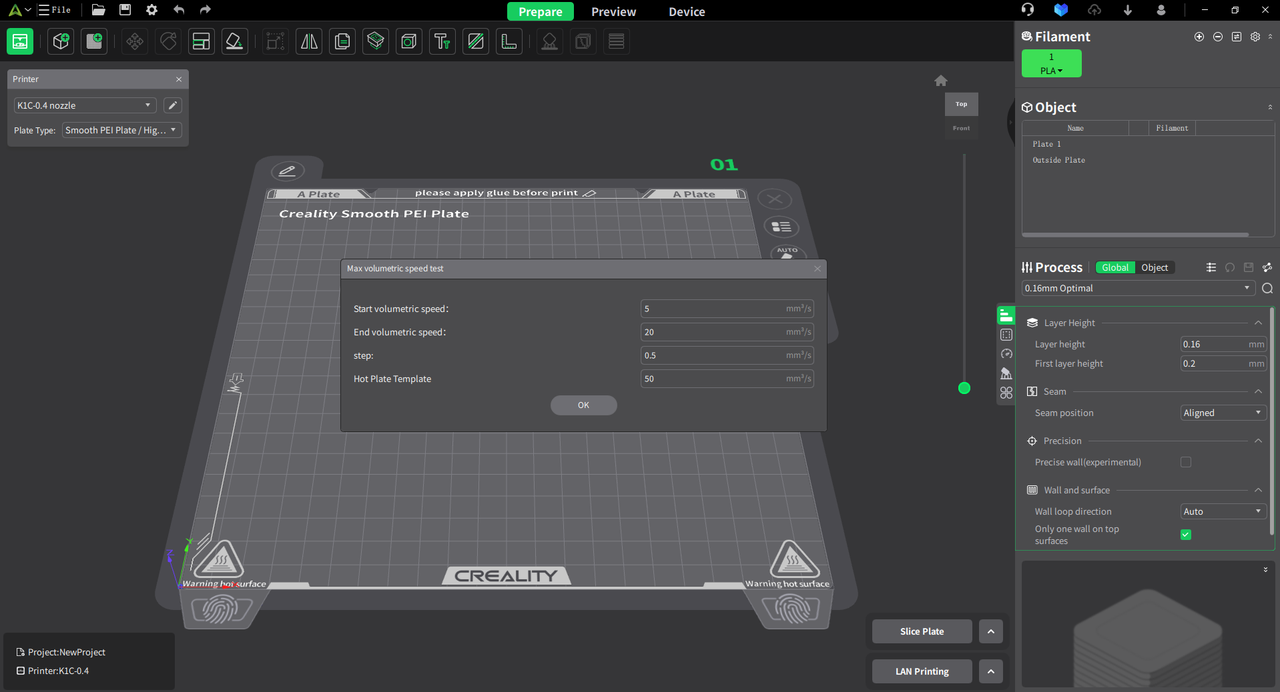
Task: Select the Mirror tool
Action: [310, 41]
